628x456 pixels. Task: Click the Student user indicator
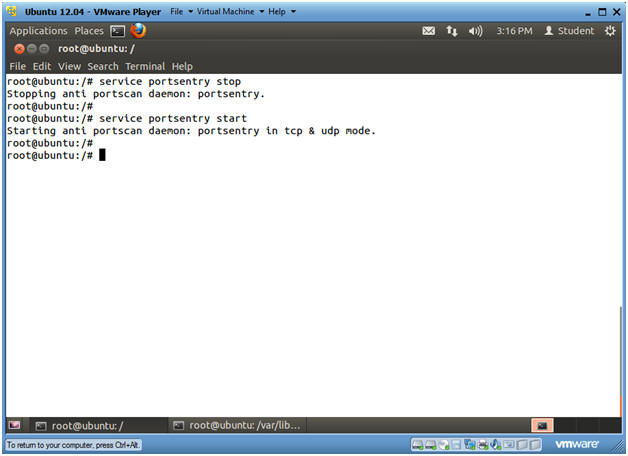pos(569,31)
